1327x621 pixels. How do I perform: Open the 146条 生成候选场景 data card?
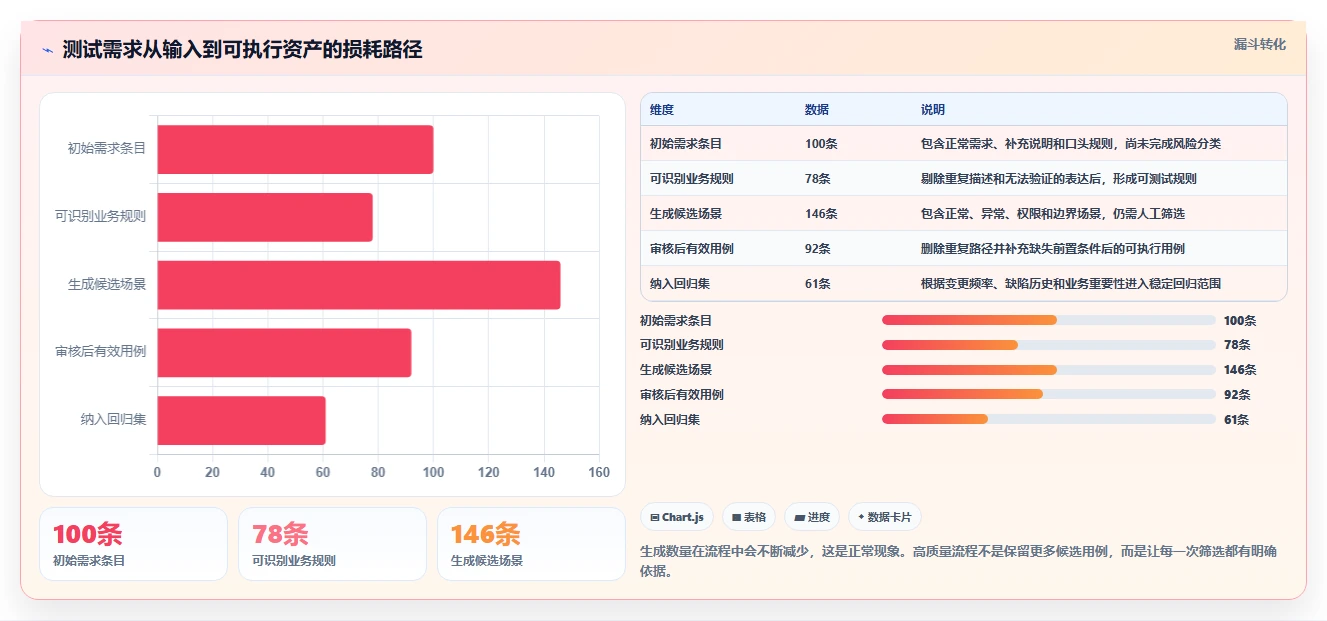[x=531, y=544]
